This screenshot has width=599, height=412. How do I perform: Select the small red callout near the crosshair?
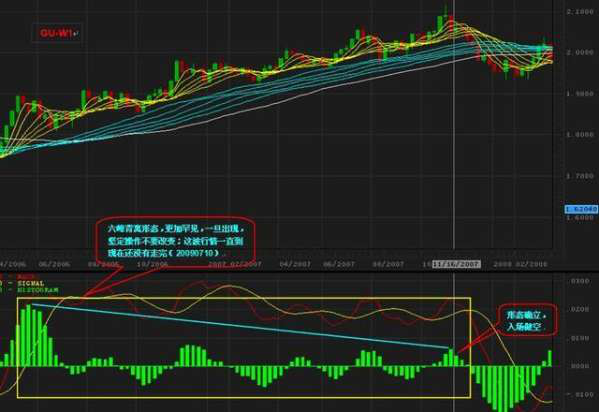527,320
